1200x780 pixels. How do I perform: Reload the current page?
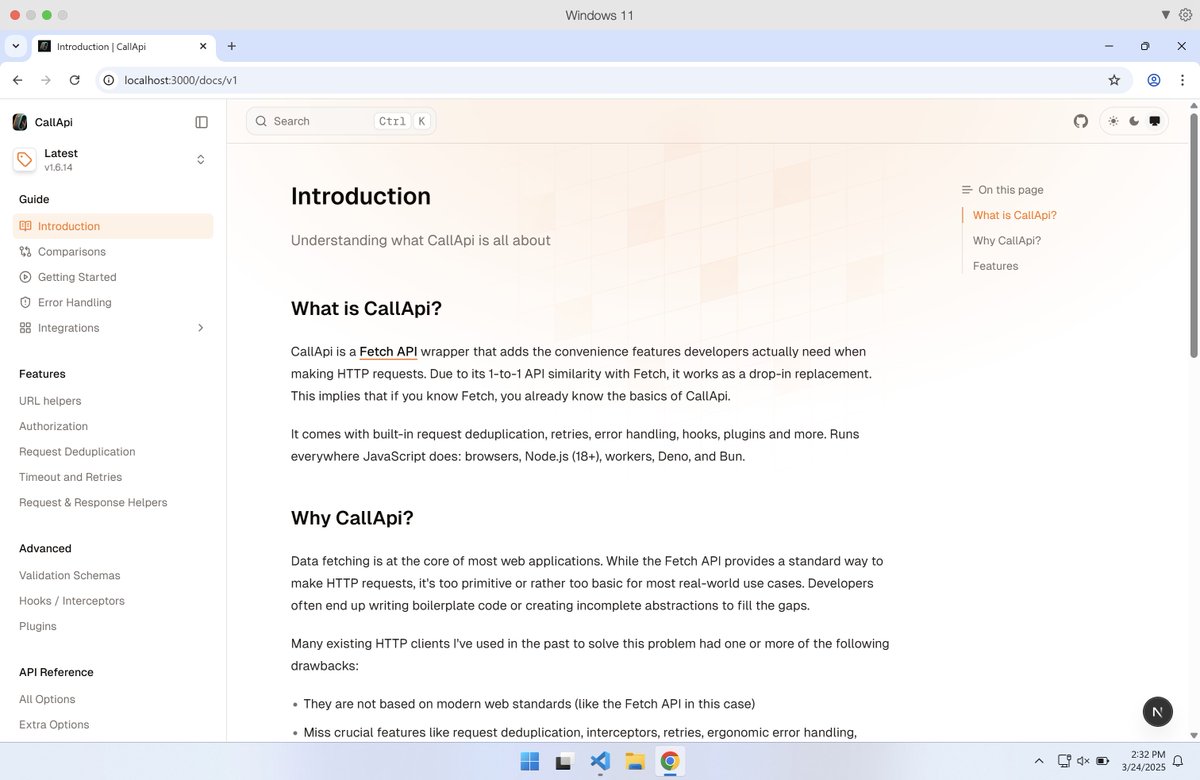point(74,80)
